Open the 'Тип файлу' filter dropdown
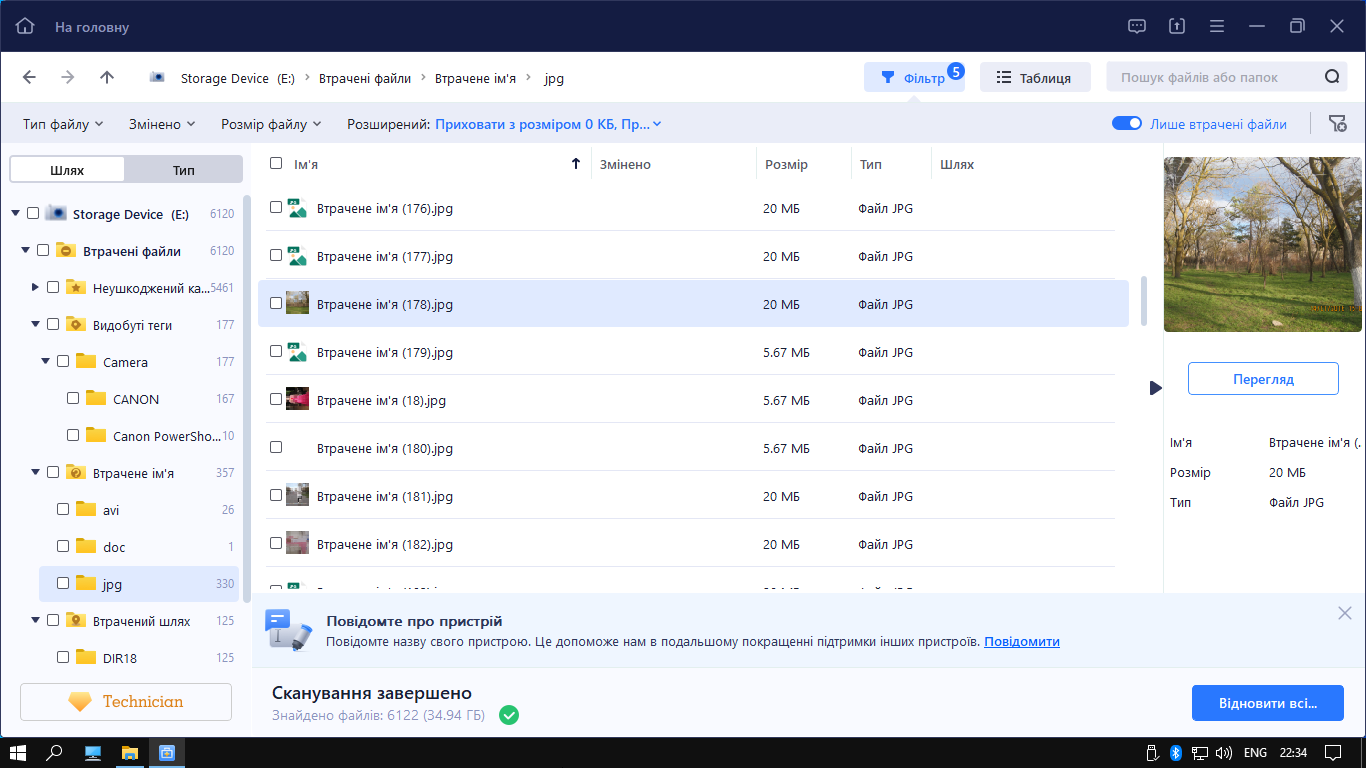 (x=63, y=124)
